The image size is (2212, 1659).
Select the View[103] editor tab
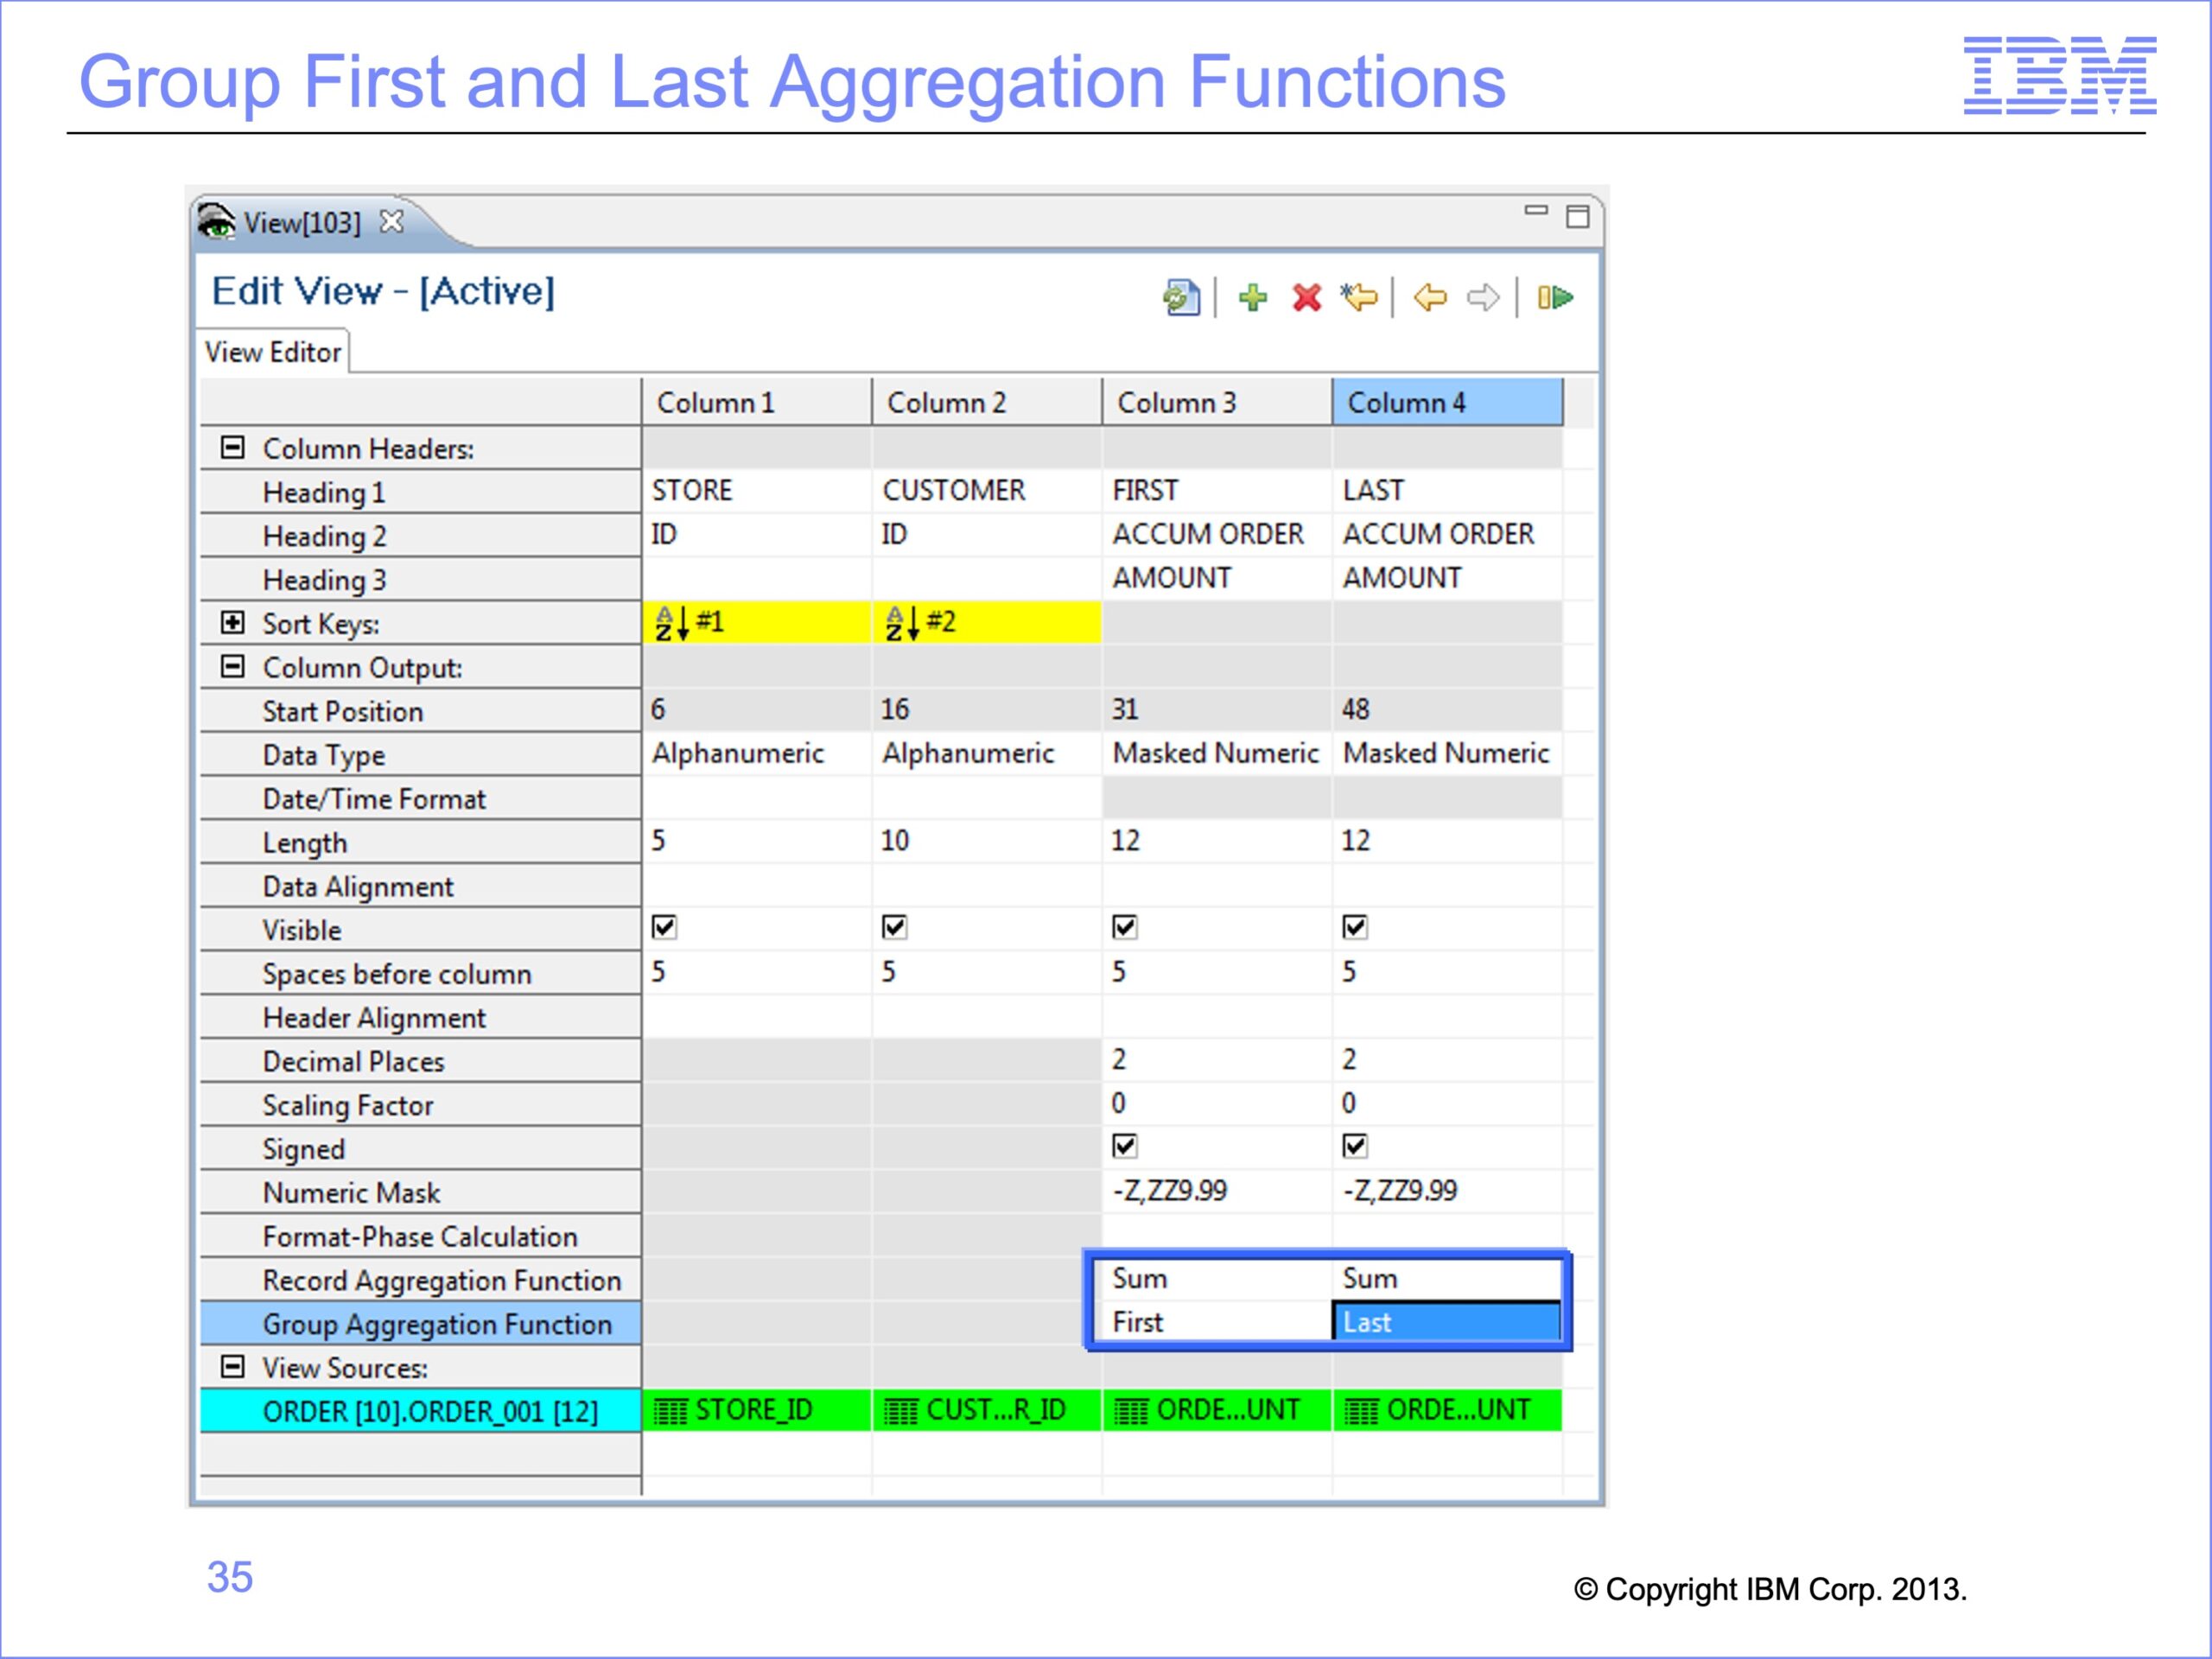(x=301, y=222)
